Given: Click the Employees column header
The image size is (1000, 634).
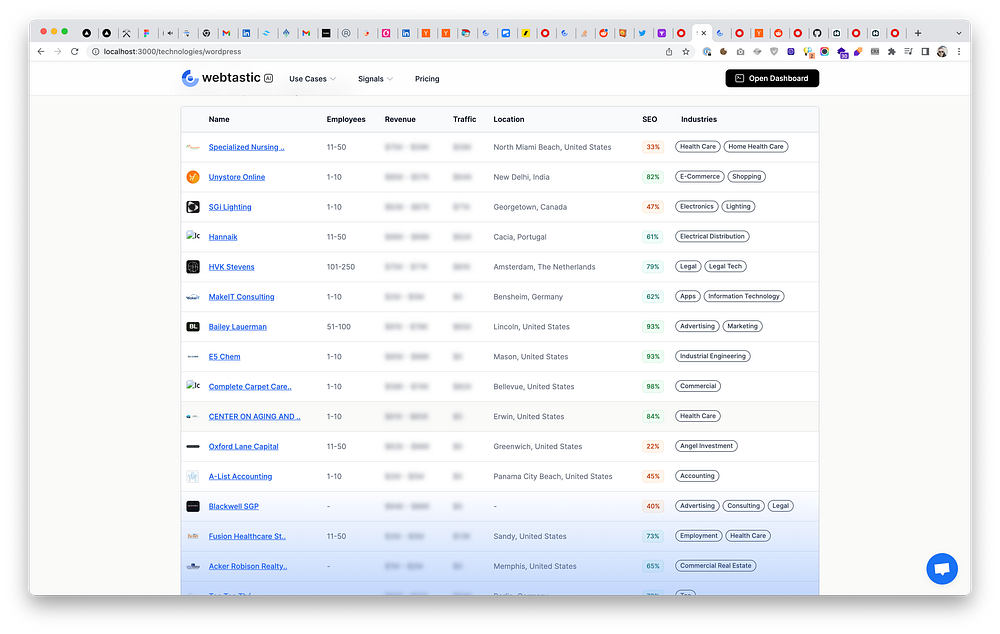Looking at the screenshot, I should [x=346, y=119].
